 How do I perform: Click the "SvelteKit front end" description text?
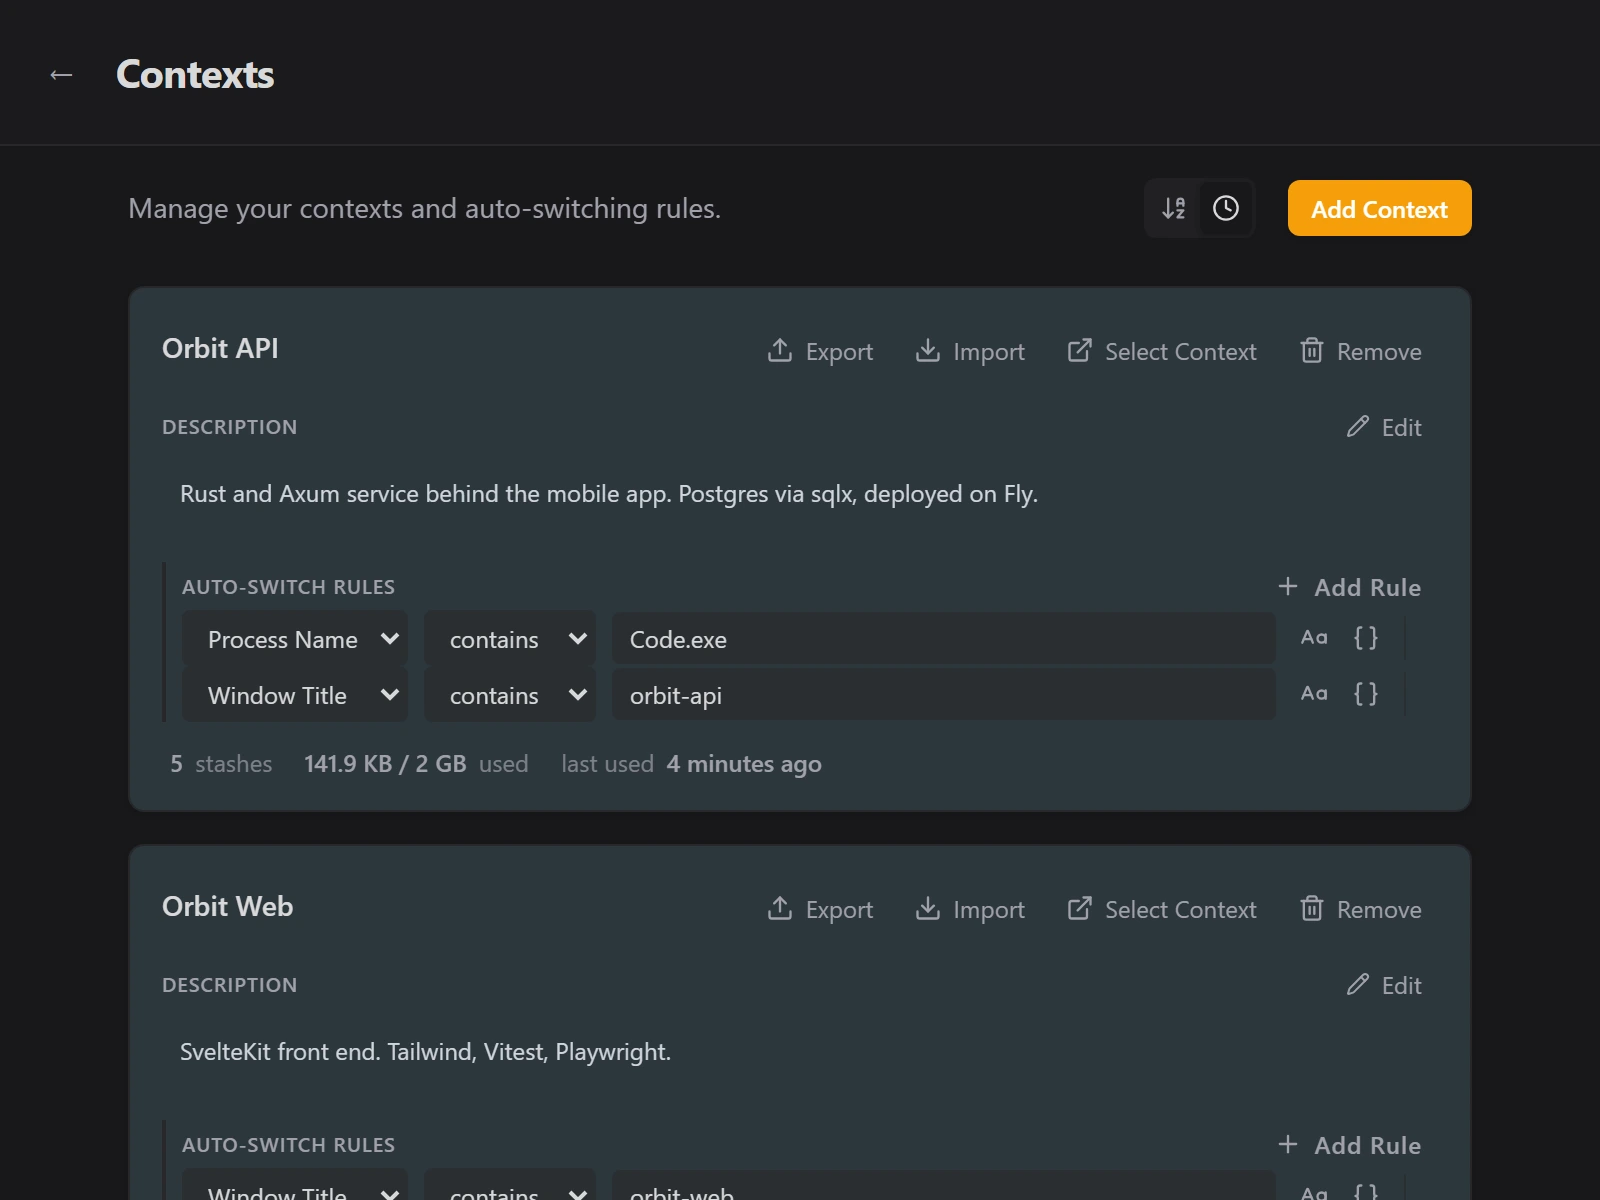point(425,1052)
